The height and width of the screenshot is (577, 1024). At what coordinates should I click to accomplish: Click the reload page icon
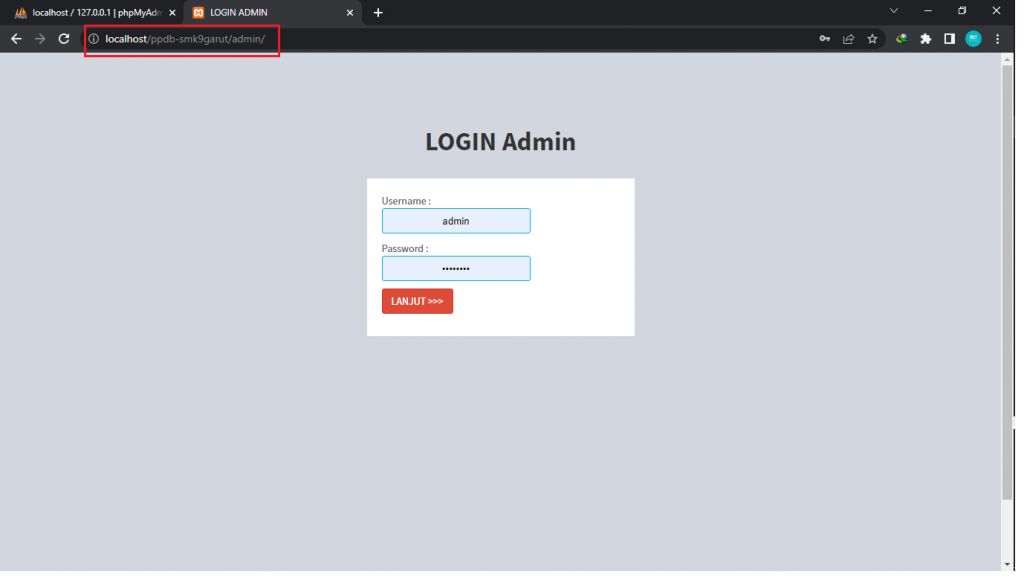(x=63, y=38)
